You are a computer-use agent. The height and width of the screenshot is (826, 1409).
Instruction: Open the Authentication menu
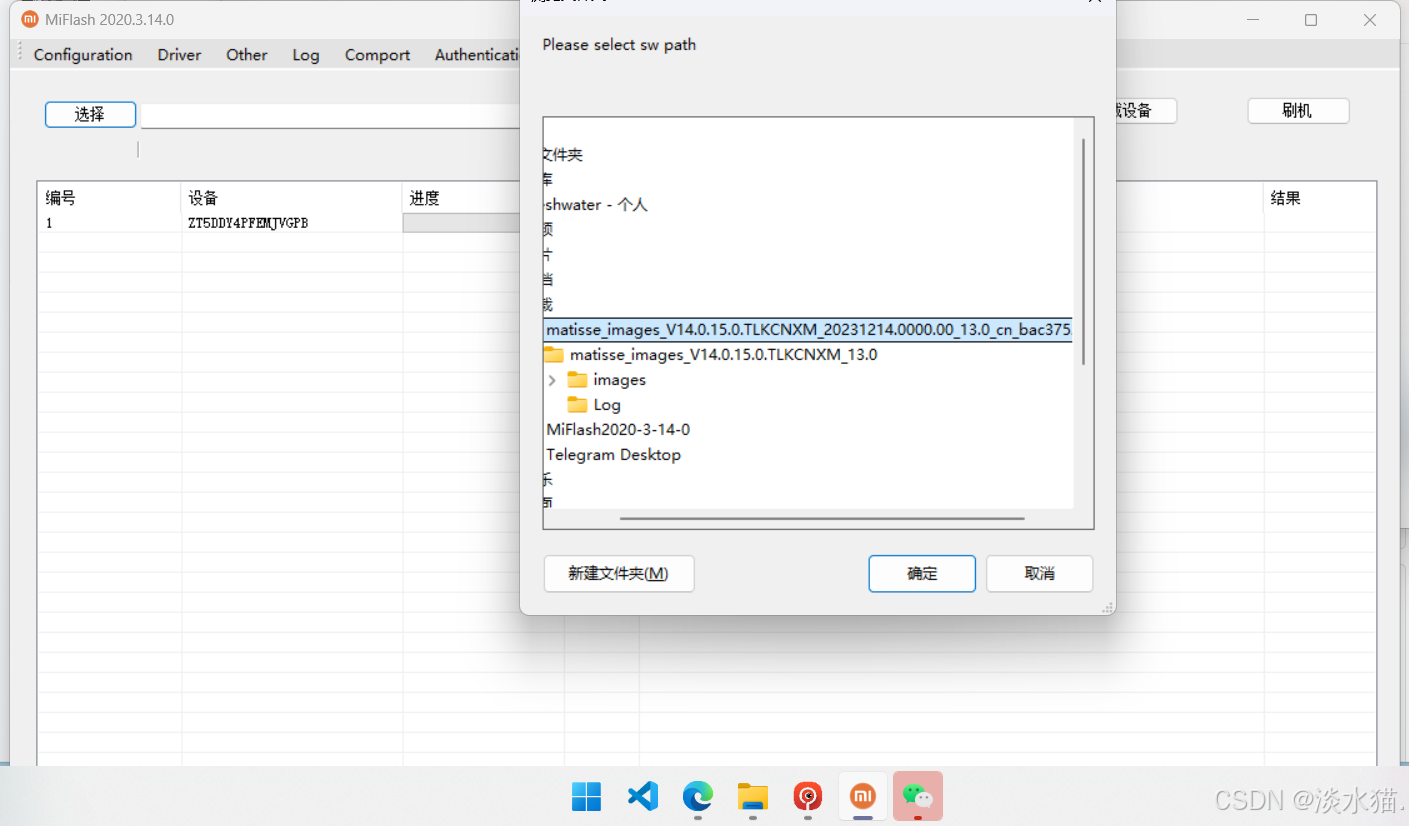[478, 55]
